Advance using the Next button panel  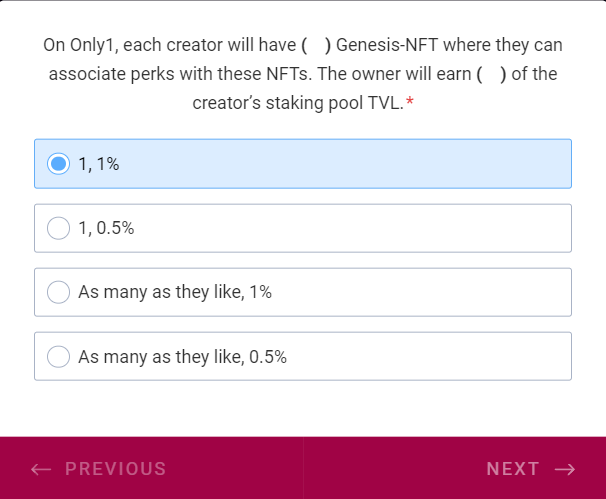(x=455, y=468)
